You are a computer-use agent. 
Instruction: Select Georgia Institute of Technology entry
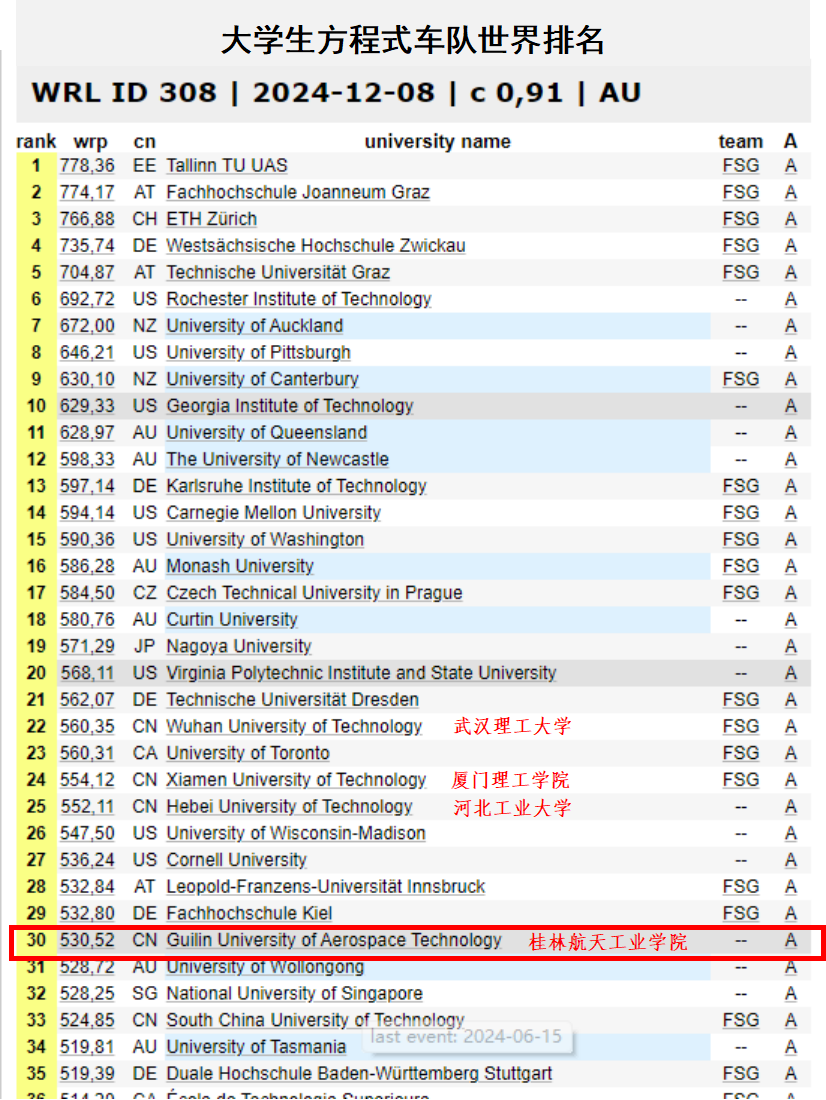289,406
